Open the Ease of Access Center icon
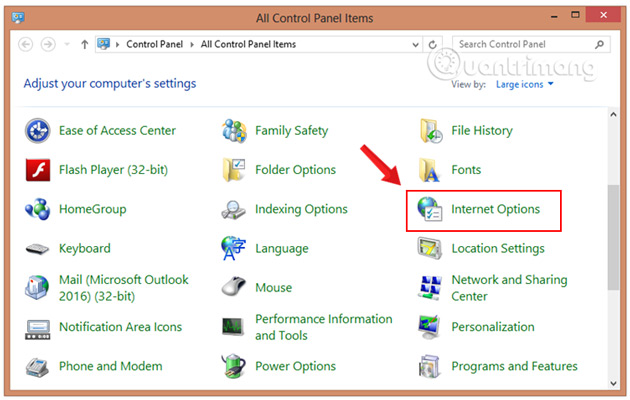630x400 pixels. click(x=38, y=130)
